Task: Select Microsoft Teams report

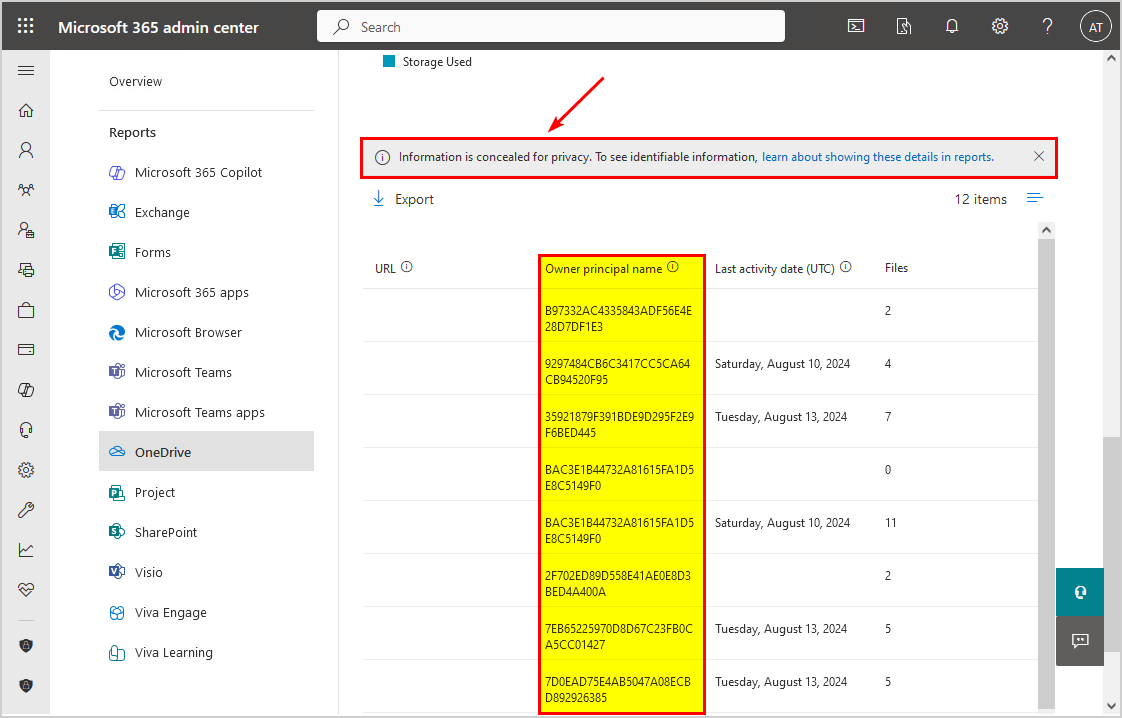Action: tap(183, 372)
